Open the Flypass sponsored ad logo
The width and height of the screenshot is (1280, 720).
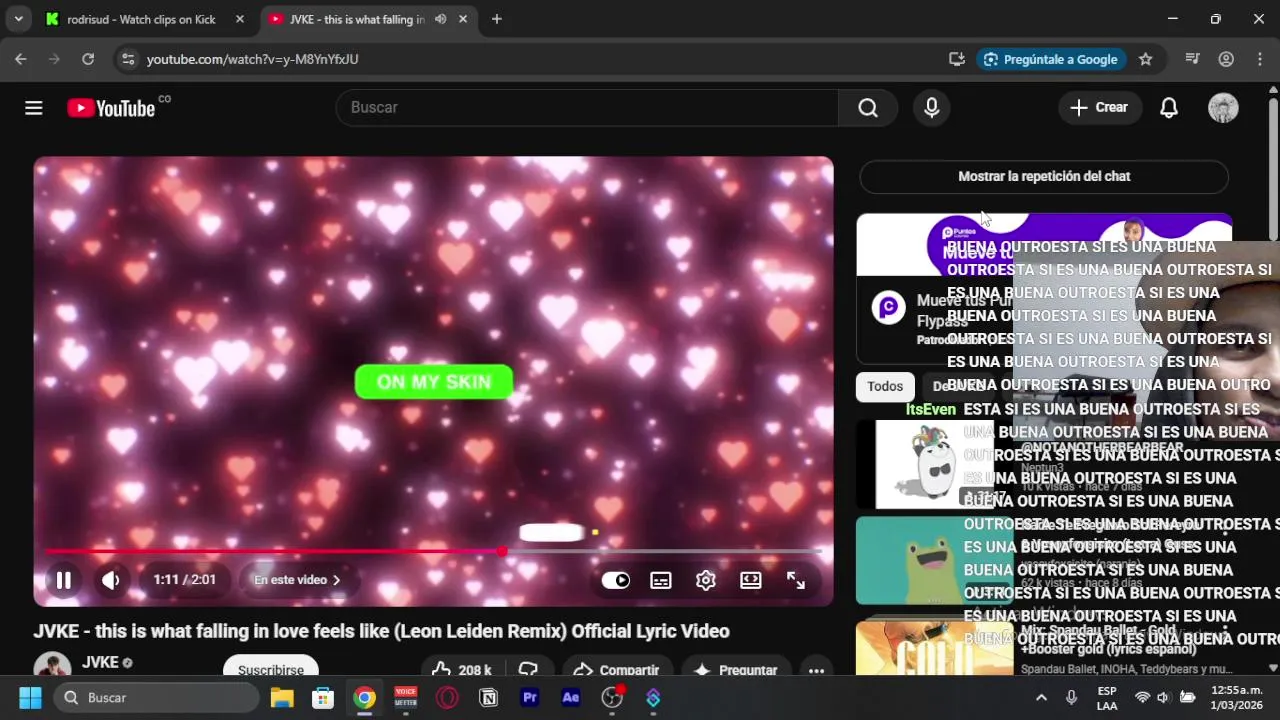(889, 307)
